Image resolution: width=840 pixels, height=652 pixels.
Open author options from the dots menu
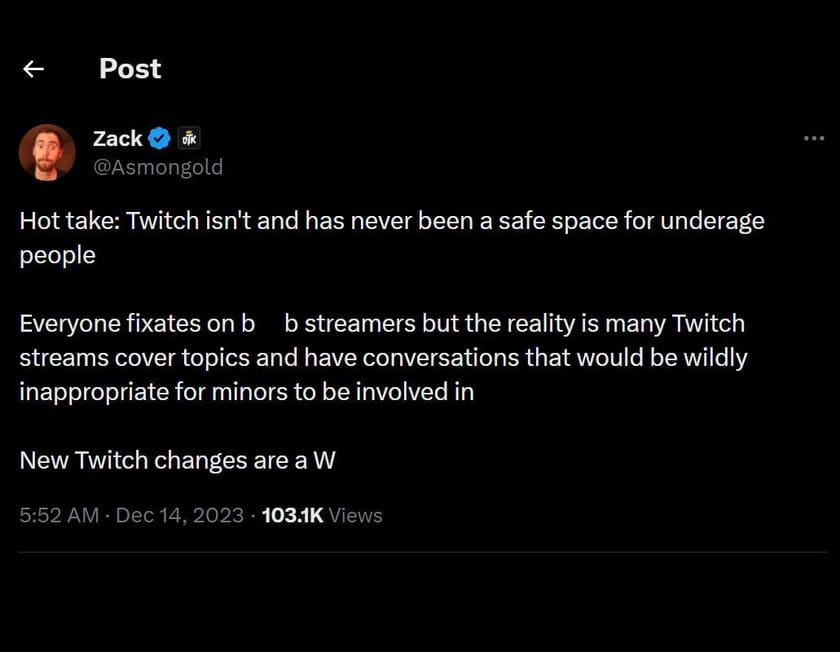815,138
